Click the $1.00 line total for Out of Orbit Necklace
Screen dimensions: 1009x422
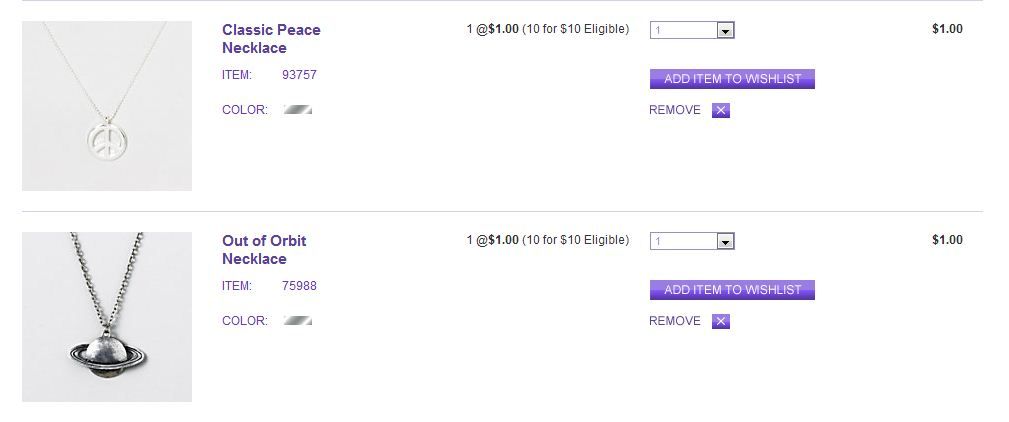(947, 240)
